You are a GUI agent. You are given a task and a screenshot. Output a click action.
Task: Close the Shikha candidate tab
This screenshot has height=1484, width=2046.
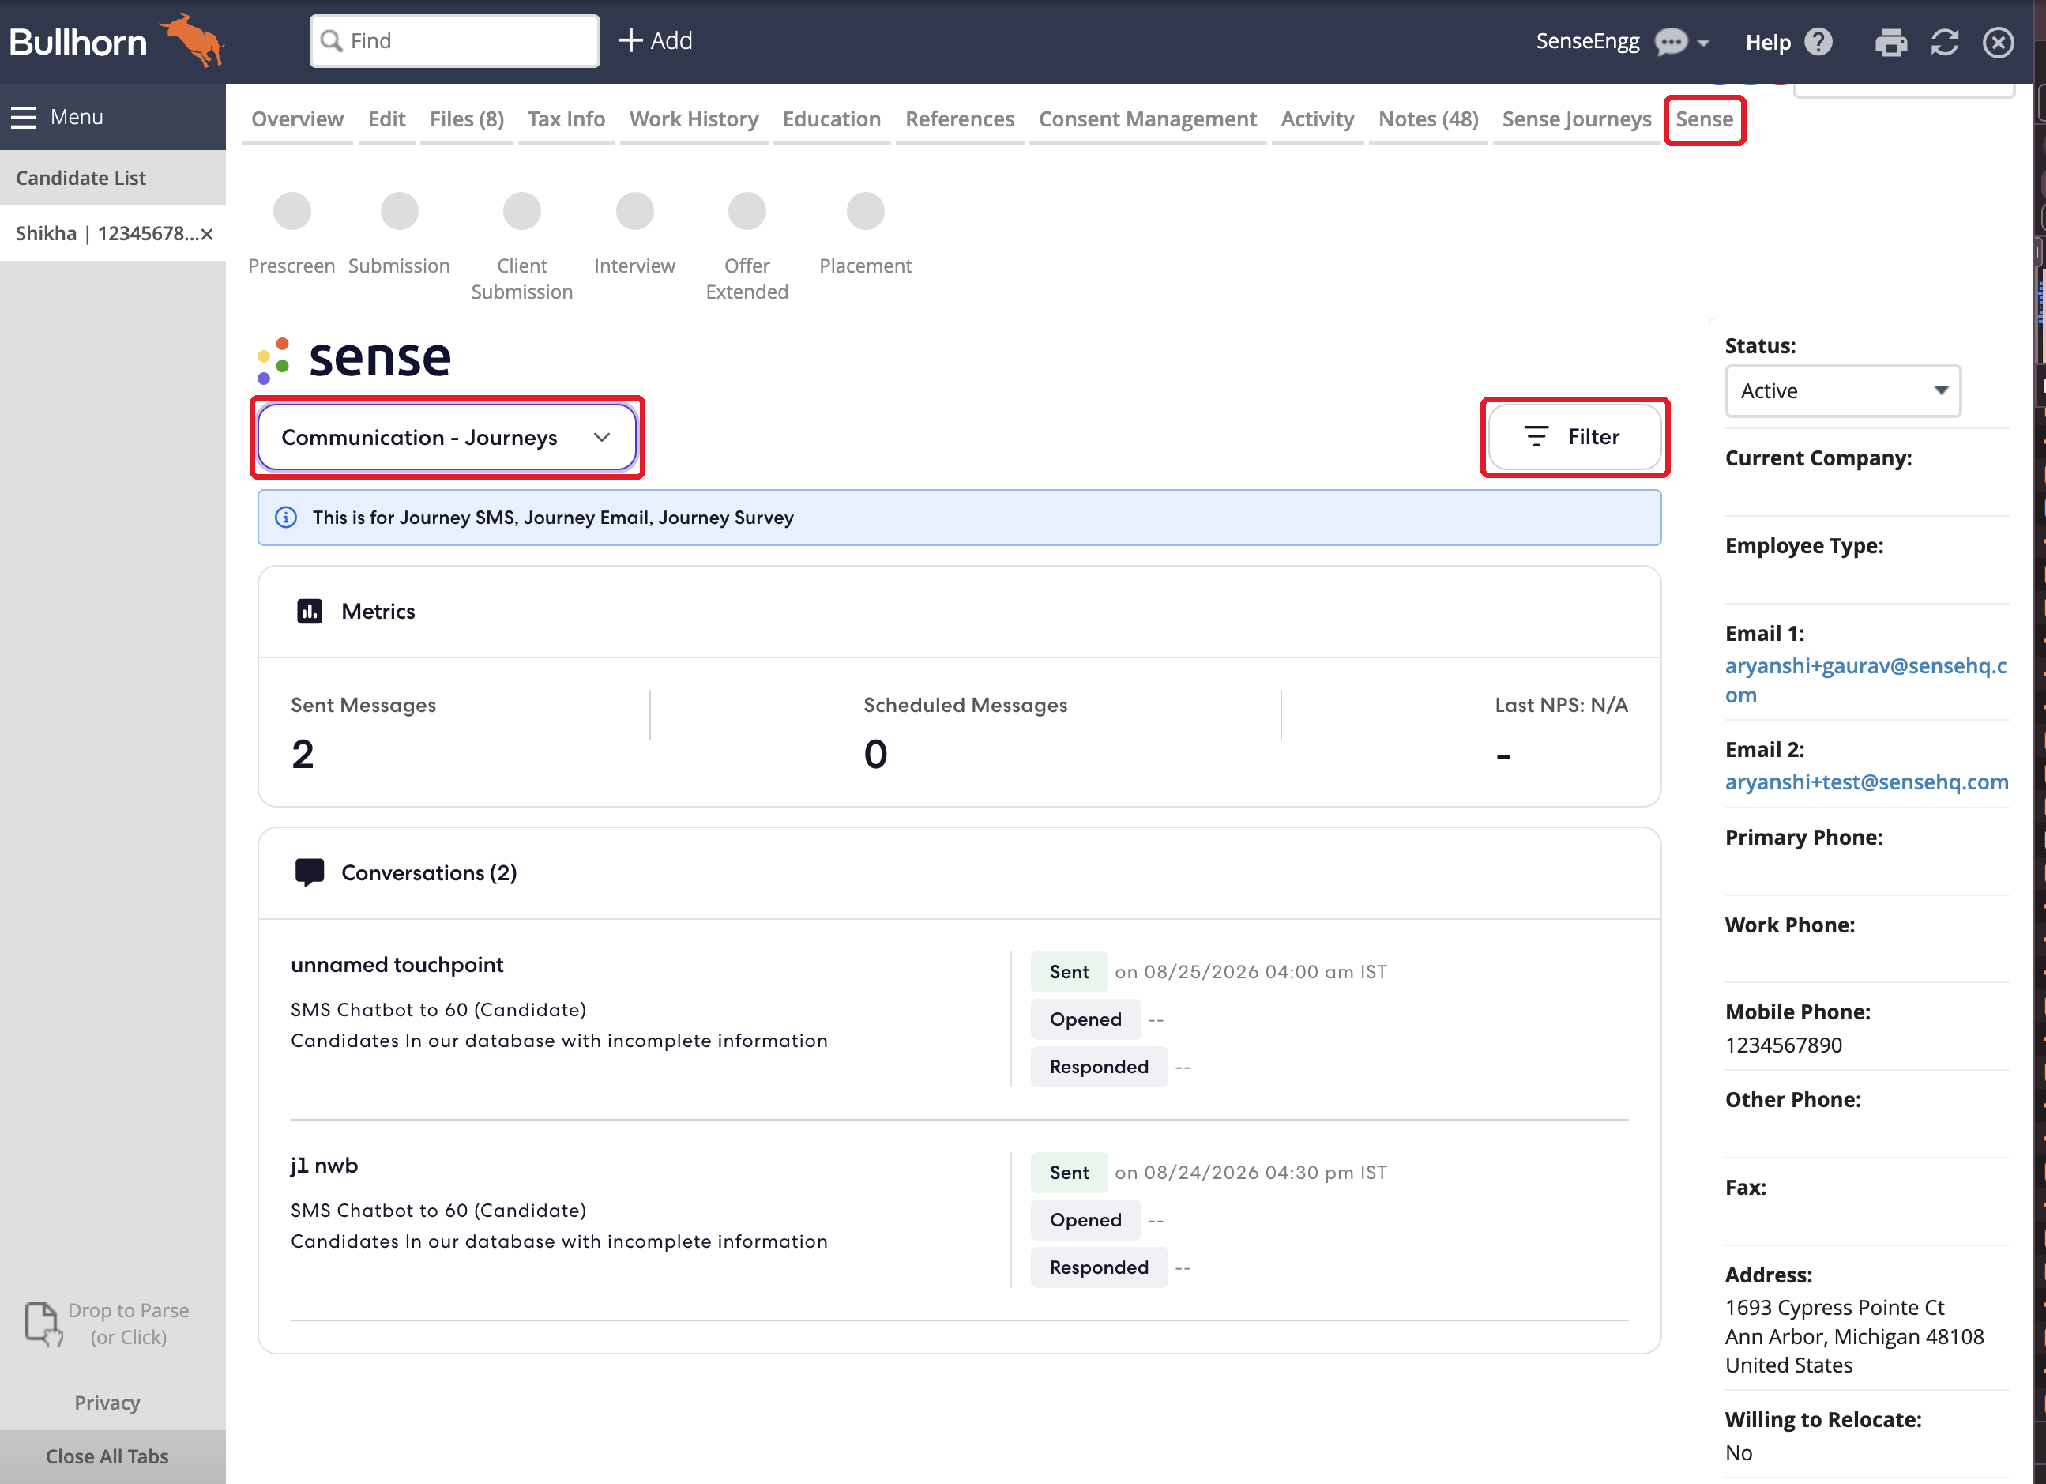(x=207, y=234)
